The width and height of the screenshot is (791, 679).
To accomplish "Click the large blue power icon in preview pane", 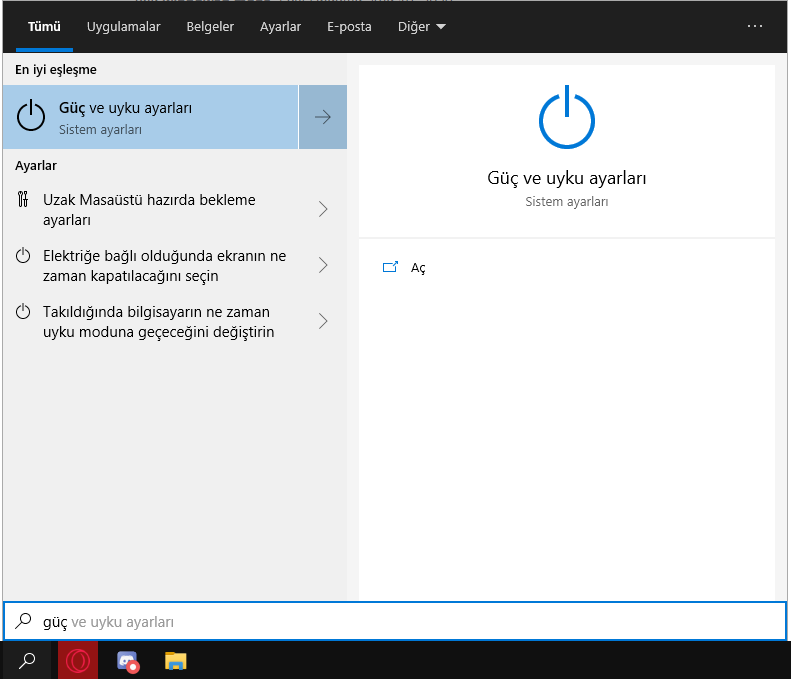I will (x=567, y=117).
